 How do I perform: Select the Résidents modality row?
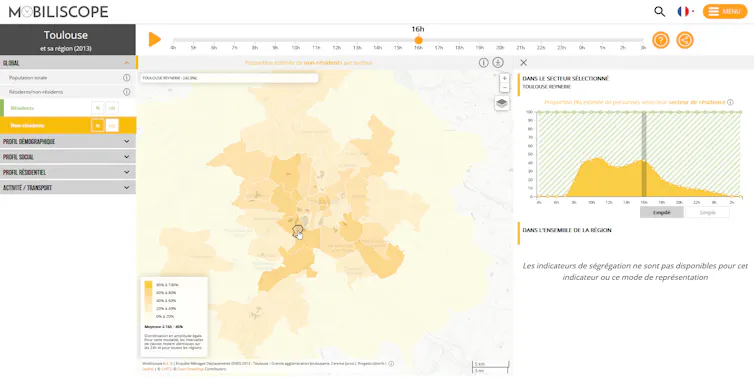(68, 108)
